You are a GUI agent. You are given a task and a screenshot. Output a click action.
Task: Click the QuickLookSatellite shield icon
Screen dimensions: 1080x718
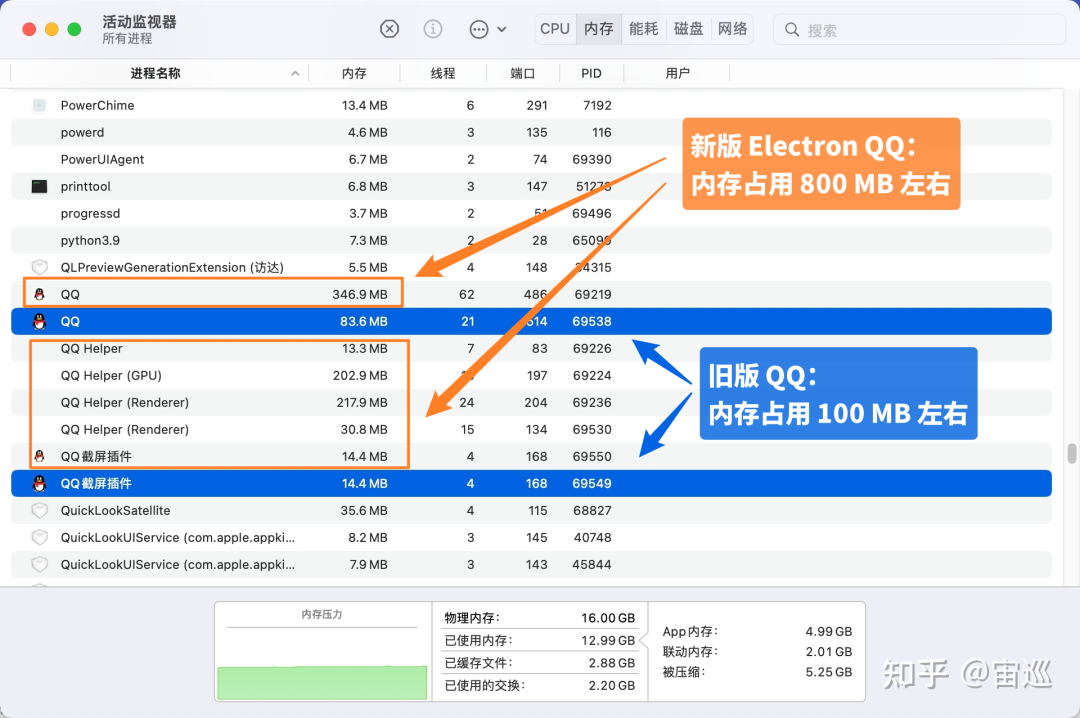(40, 510)
